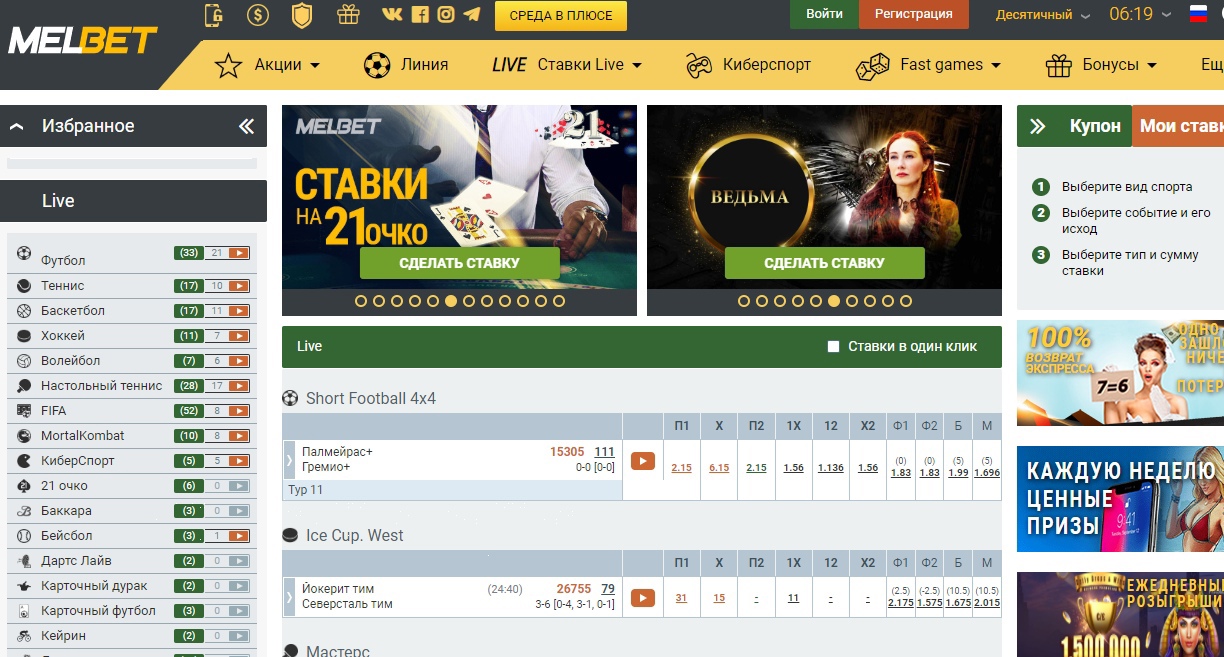
Task: Select last carousel dot on Ведьма banner
Action: coord(906,300)
